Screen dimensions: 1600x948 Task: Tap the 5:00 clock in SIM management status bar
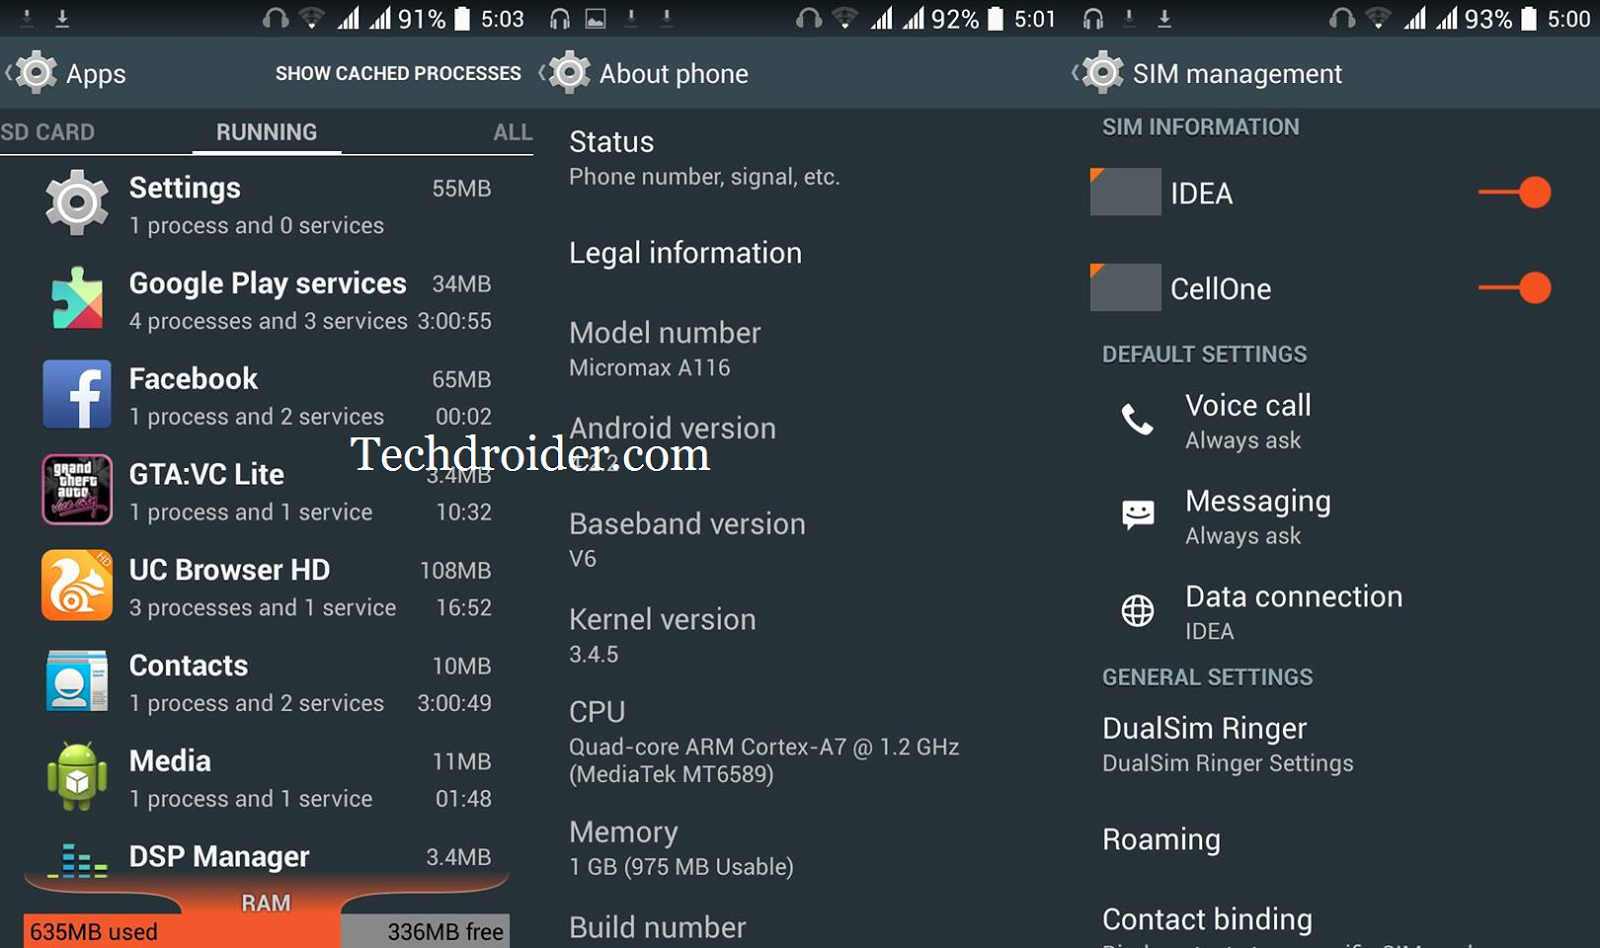point(1569,19)
